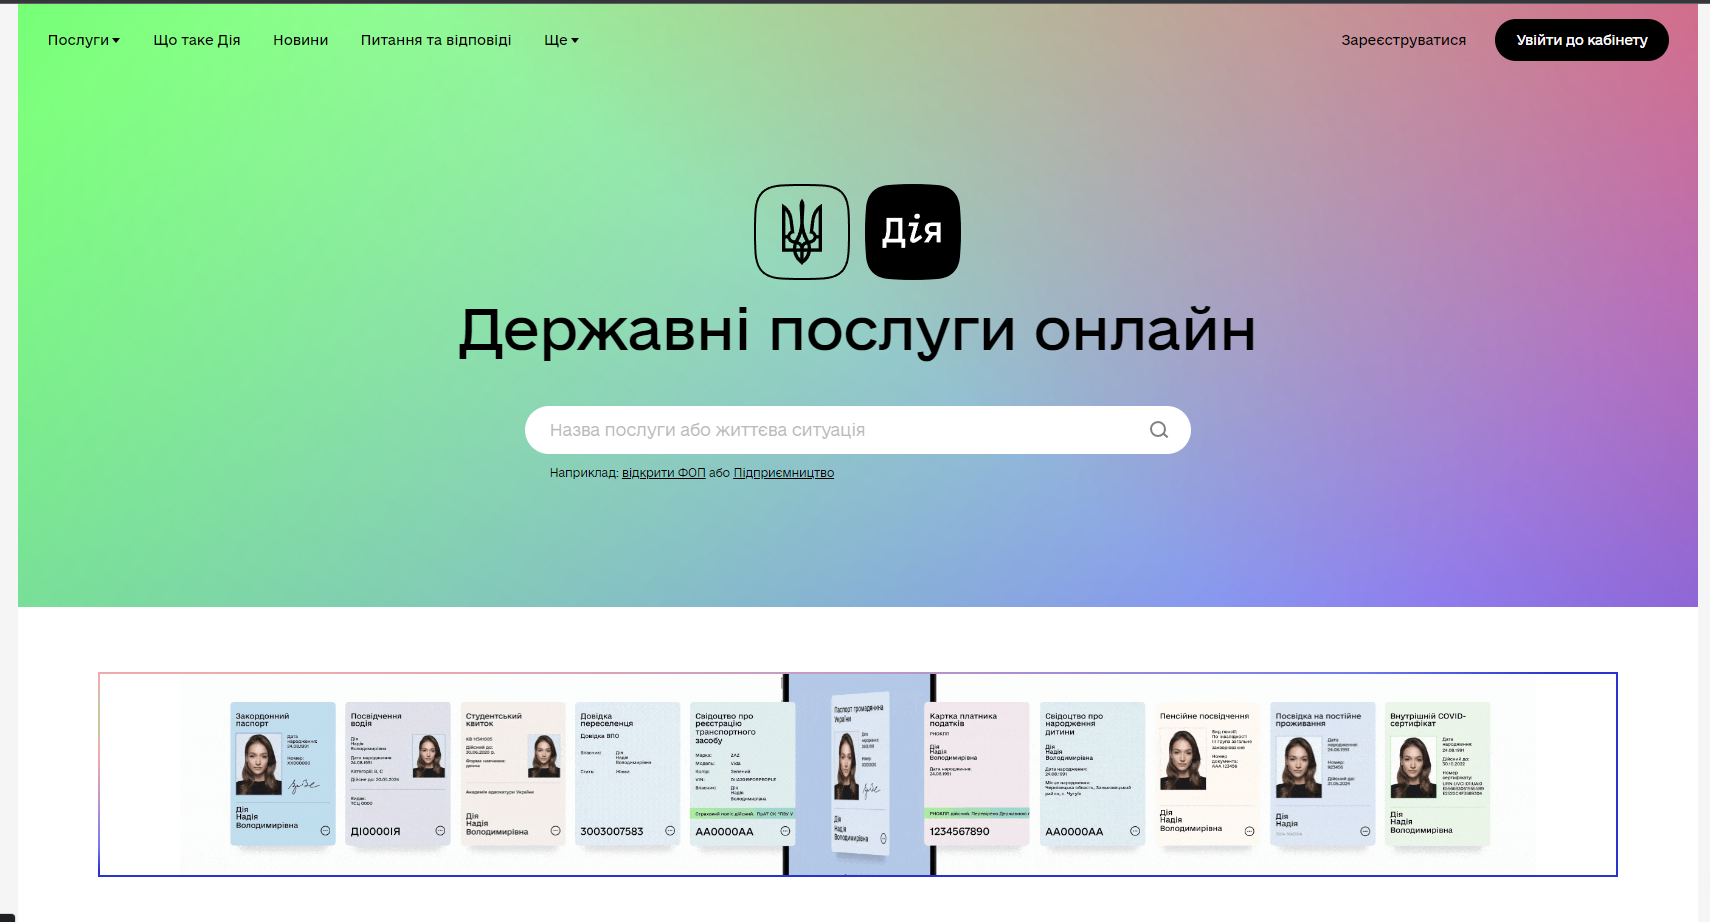Click the menu circle on Посвідчення водія card
Viewport: 1710px width, 922px height.
[440, 831]
